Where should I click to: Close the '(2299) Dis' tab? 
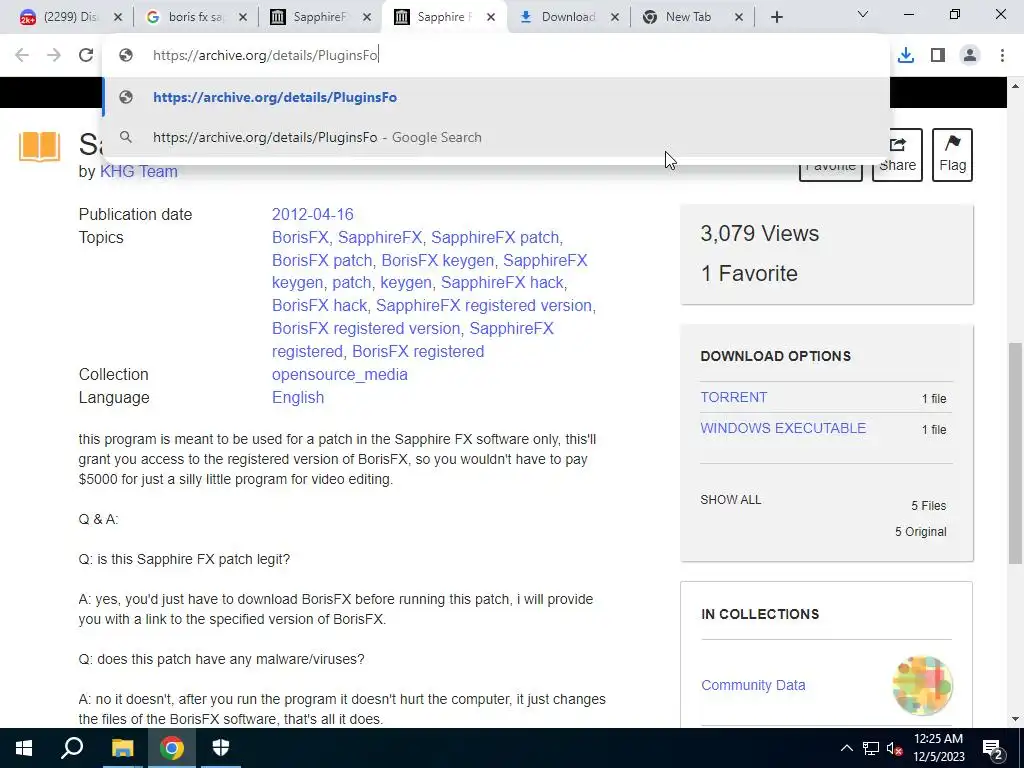click(118, 17)
